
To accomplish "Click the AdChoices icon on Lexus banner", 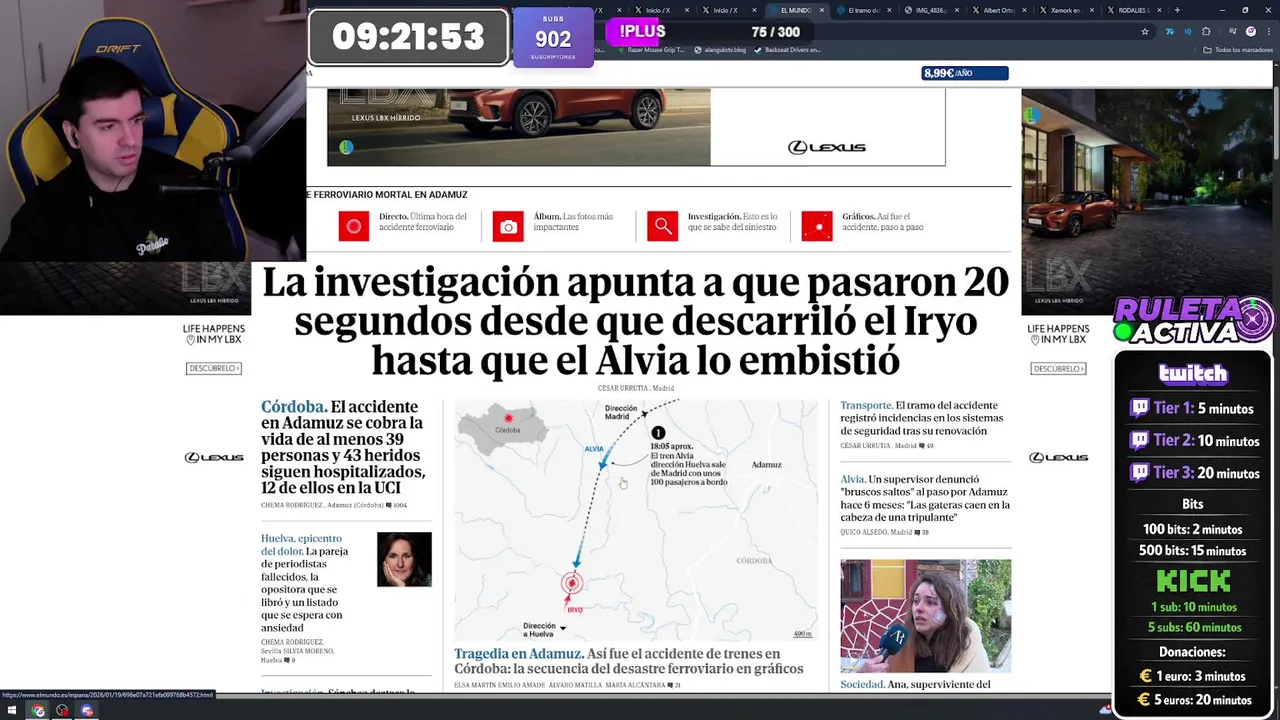I will (346, 147).
